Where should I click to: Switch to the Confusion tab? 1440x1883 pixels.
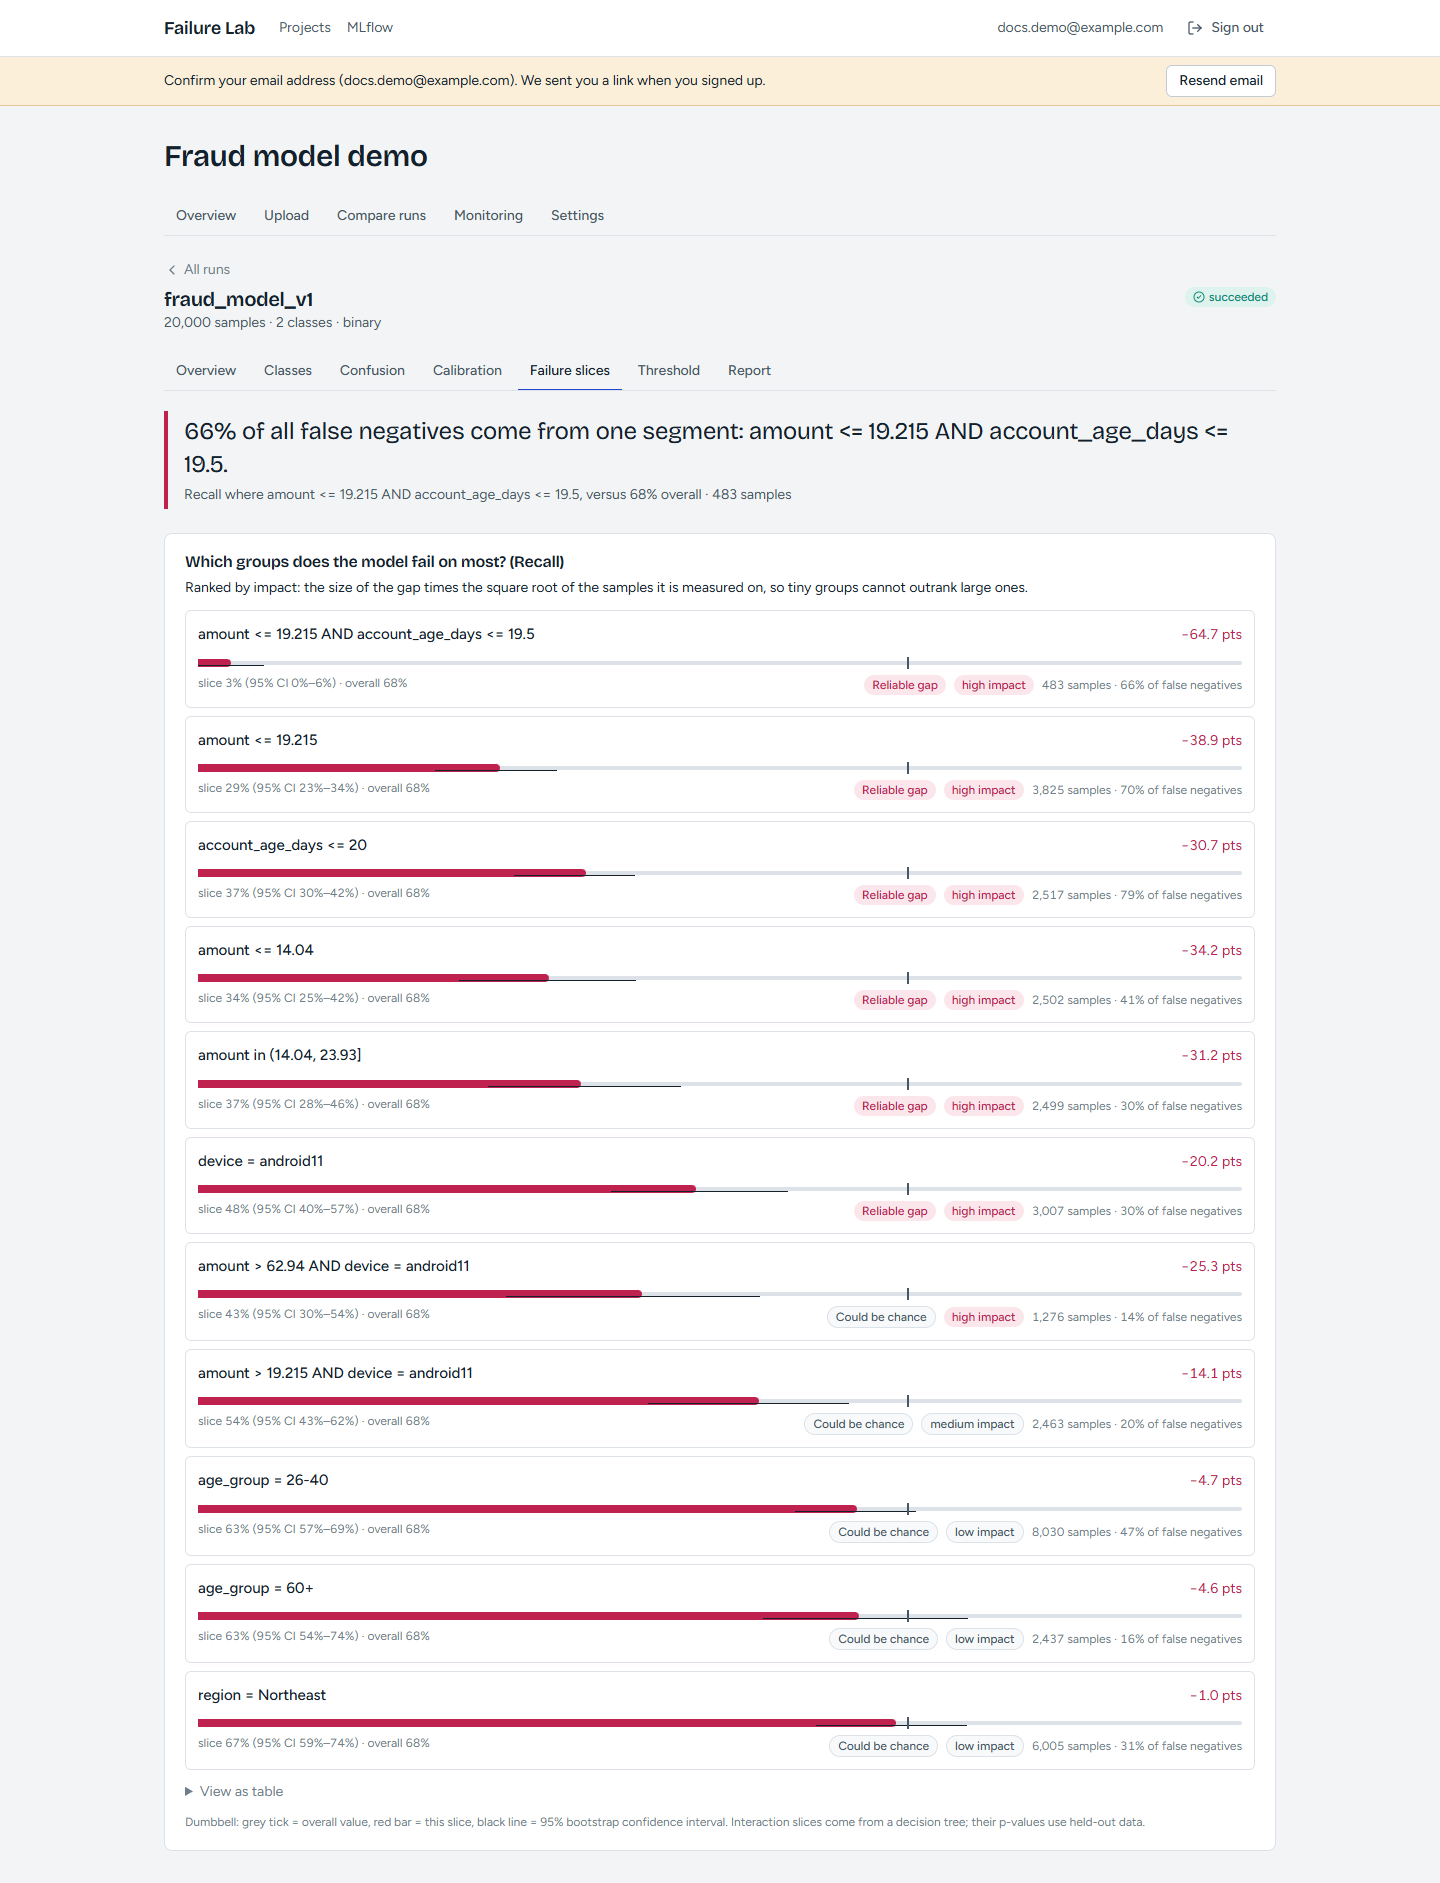(372, 371)
